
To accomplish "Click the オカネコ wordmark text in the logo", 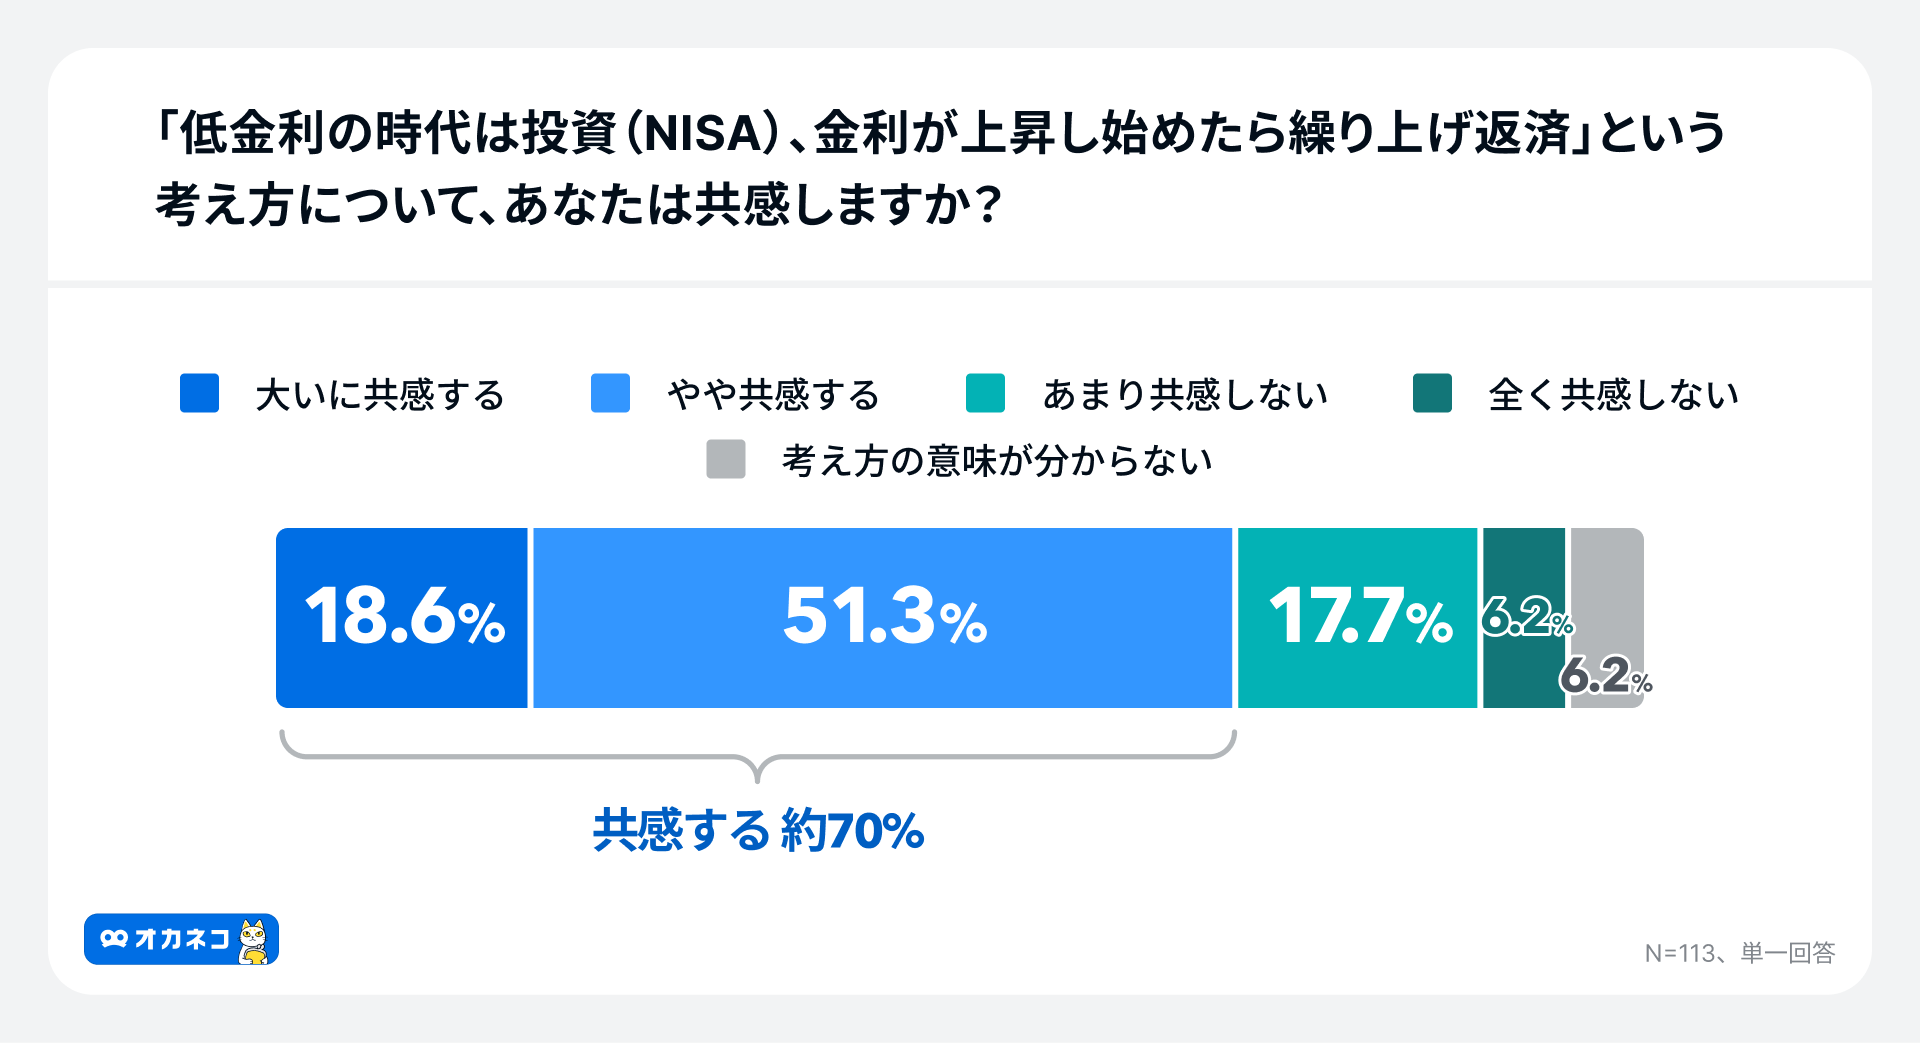I will [182, 939].
